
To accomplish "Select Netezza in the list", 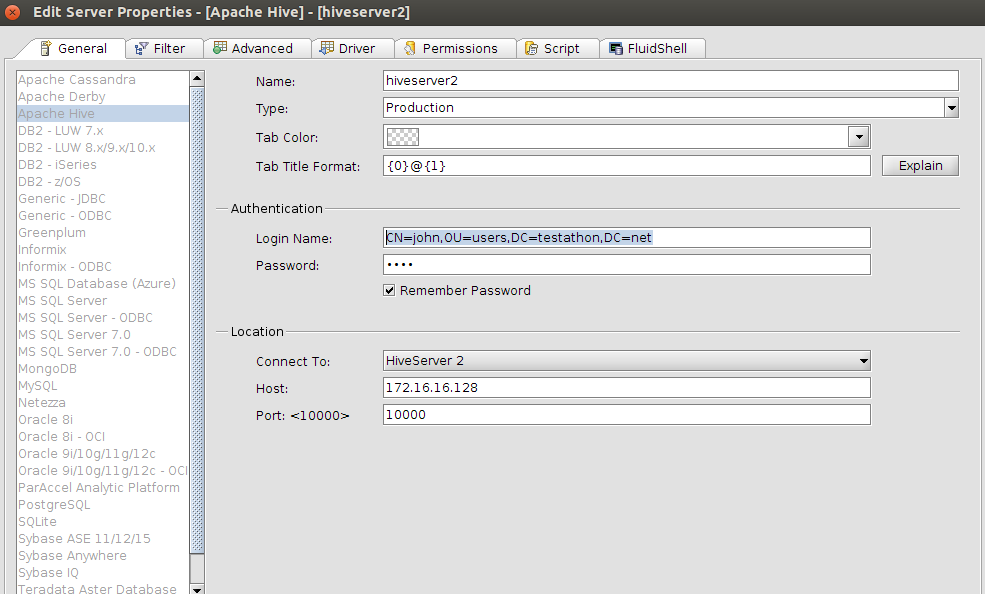I will pyautogui.click(x=102, y=402).
